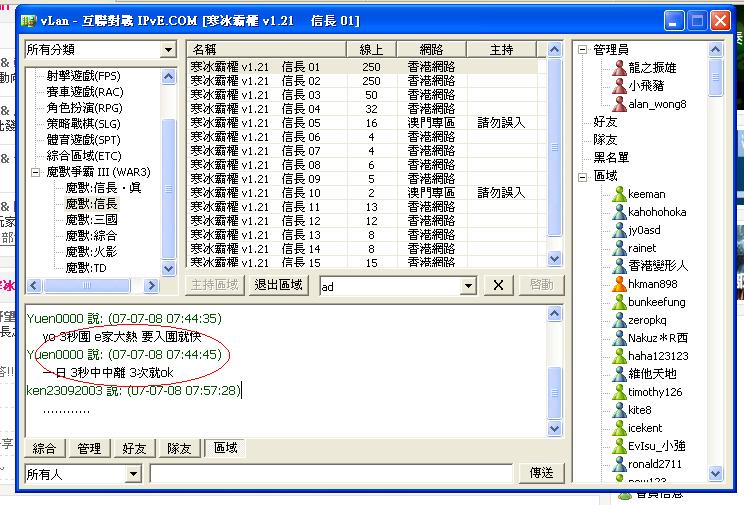
Task: Click the avatar icon of bunkeefung
Action: coord(619,302)
